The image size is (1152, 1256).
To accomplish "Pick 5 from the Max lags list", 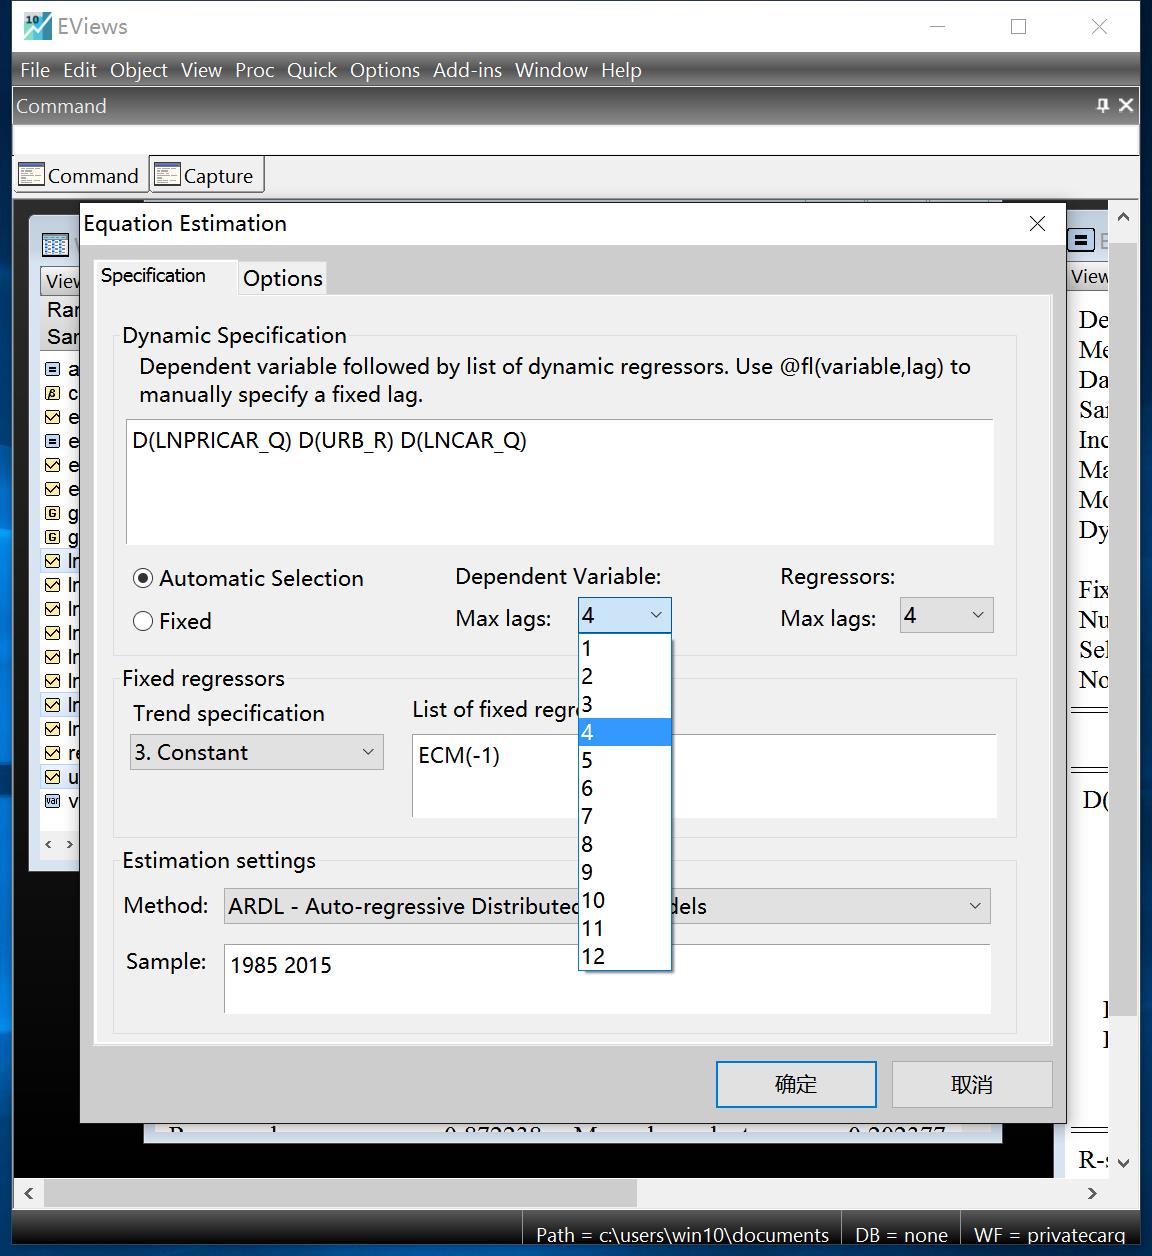I will 625,760.
